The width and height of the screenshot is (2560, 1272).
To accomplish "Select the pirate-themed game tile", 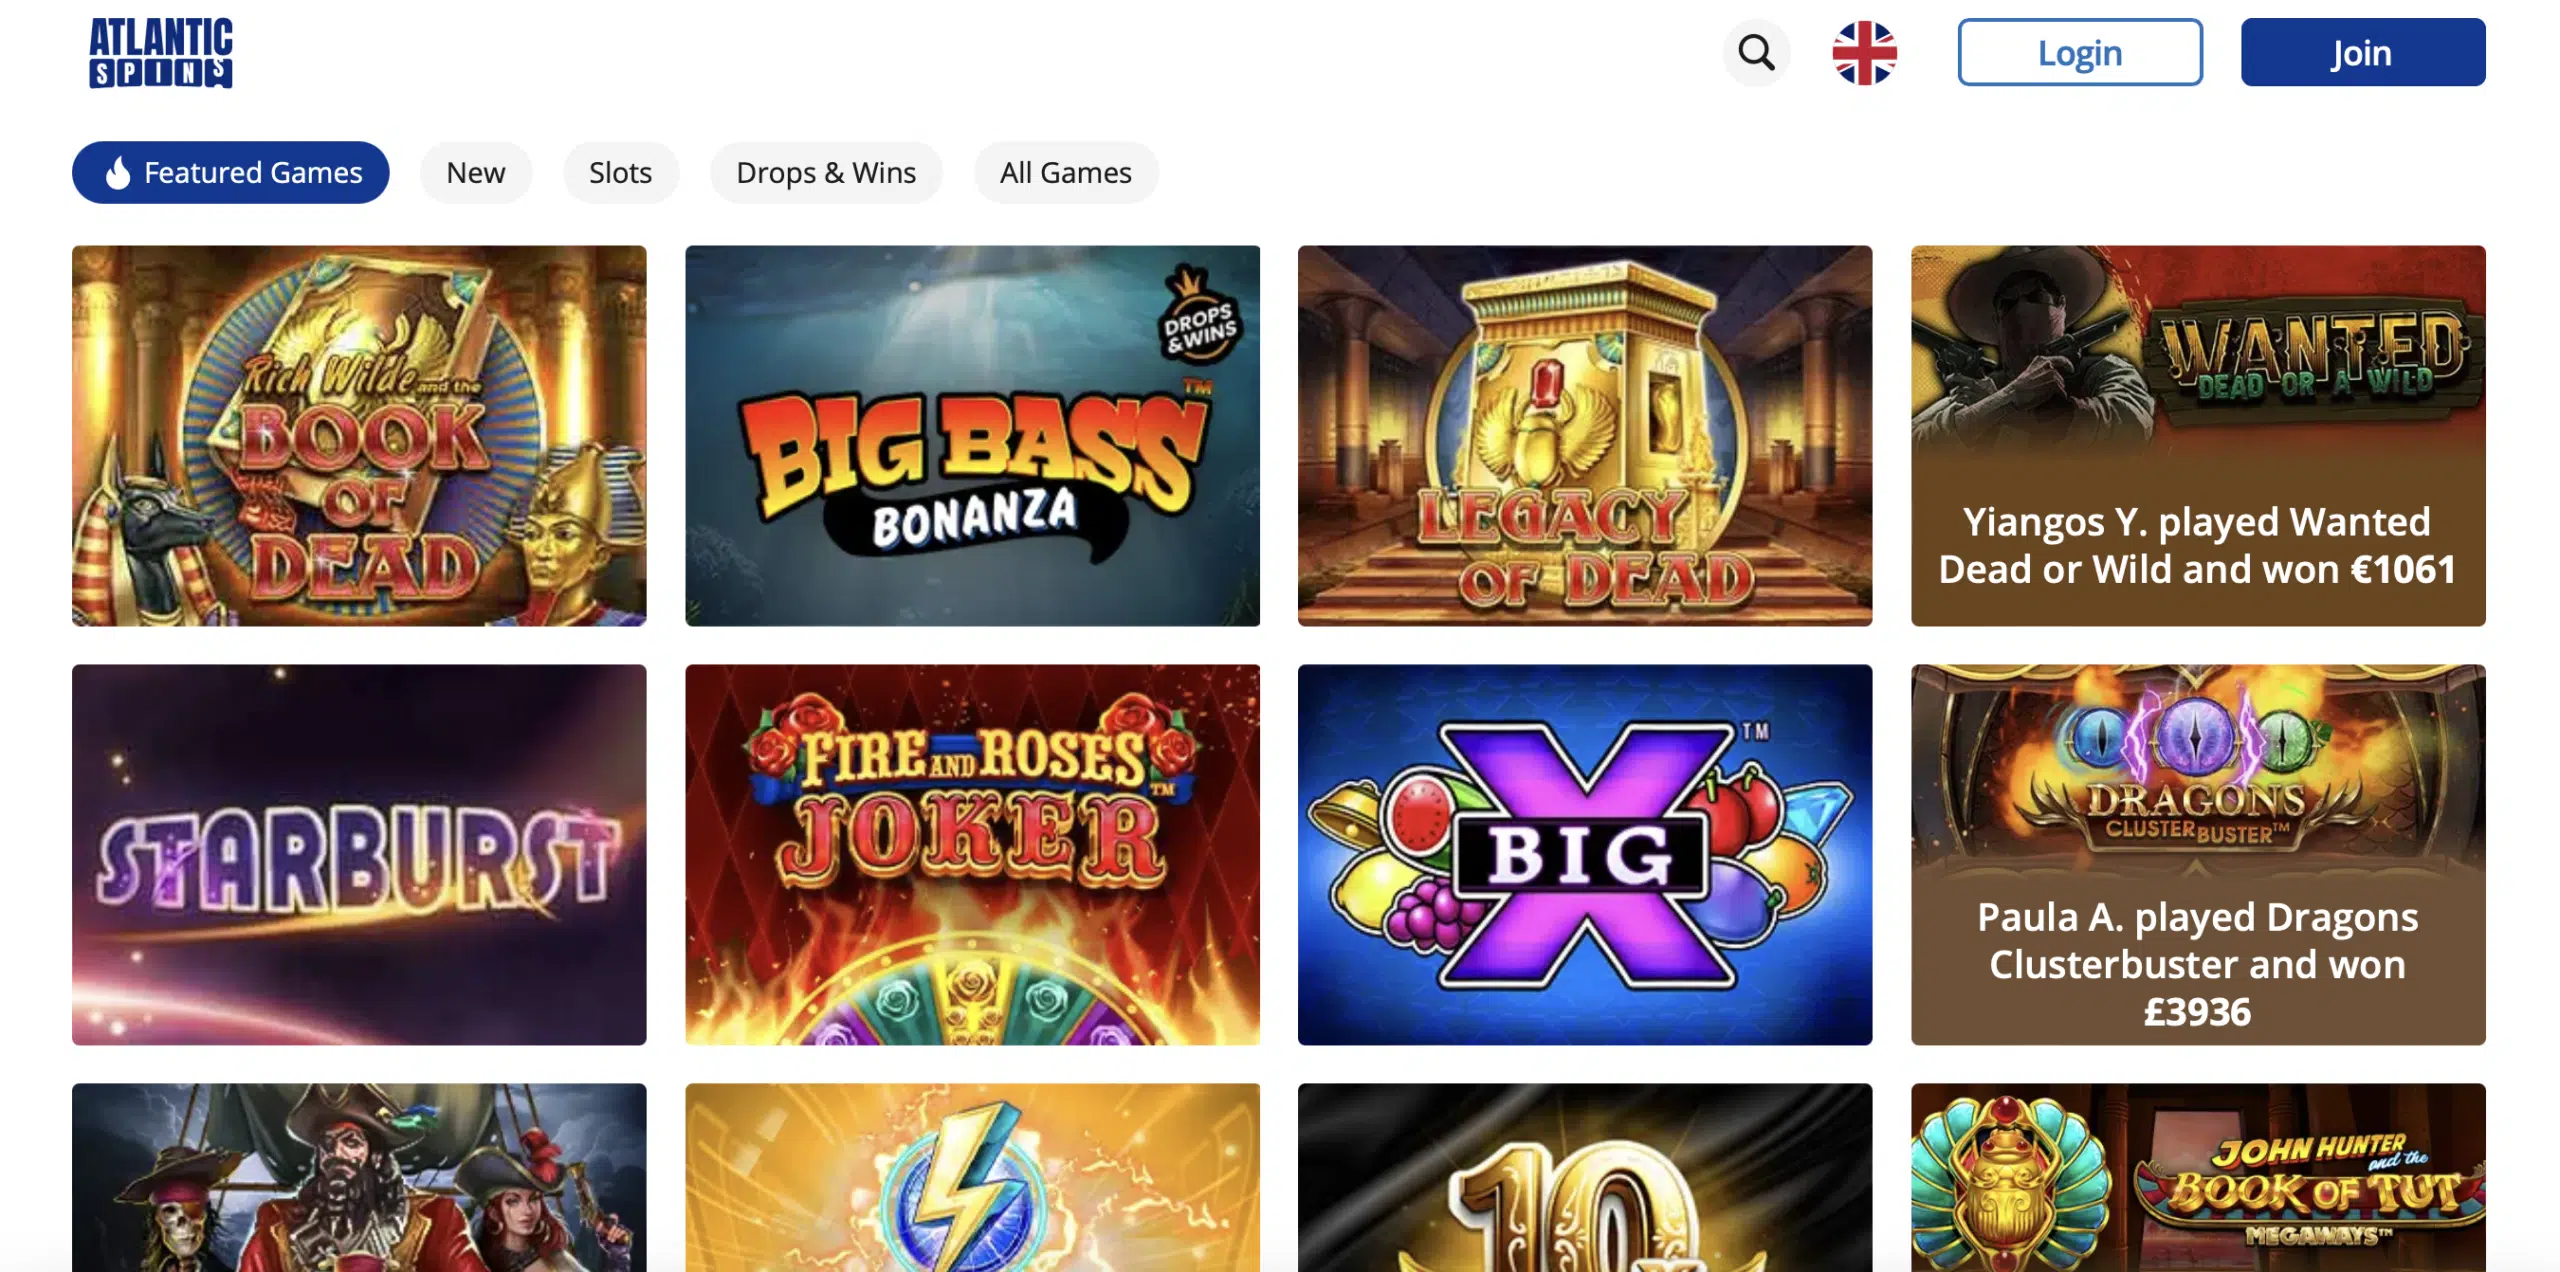I will (359, 1178).
